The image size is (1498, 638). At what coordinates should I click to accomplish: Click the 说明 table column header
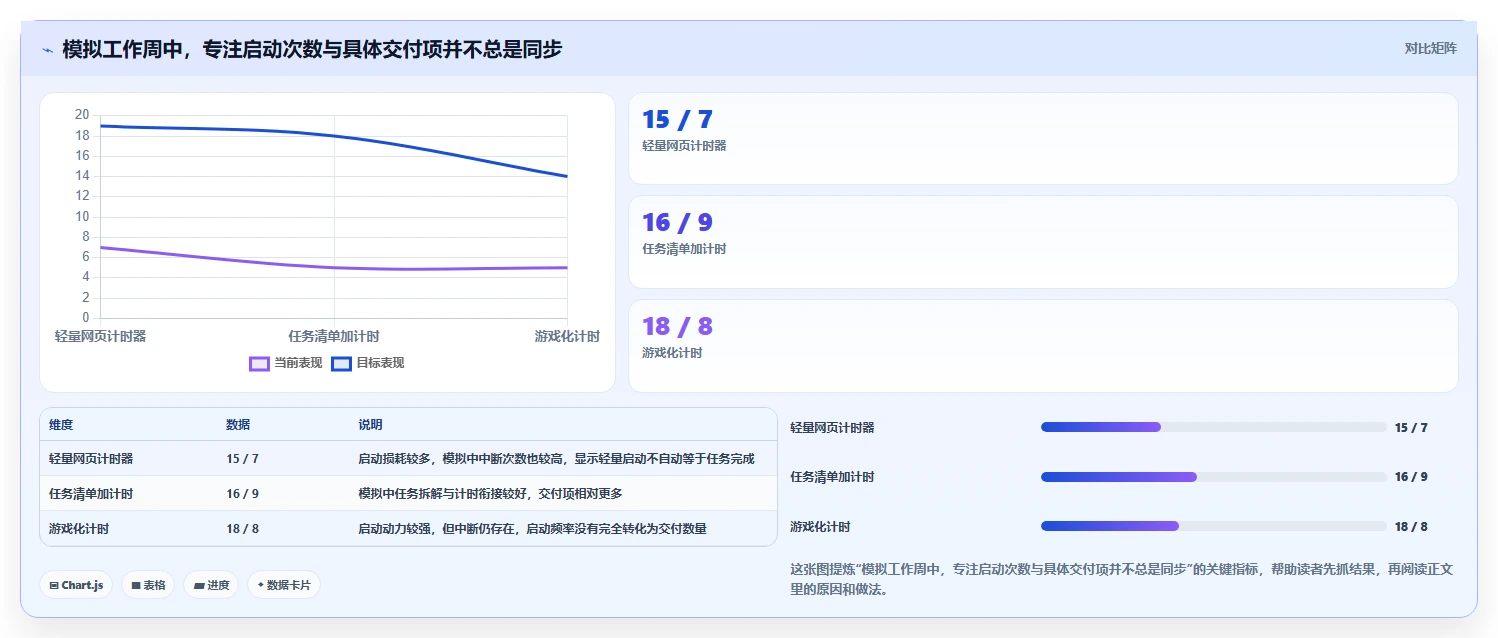coord(370,425)
